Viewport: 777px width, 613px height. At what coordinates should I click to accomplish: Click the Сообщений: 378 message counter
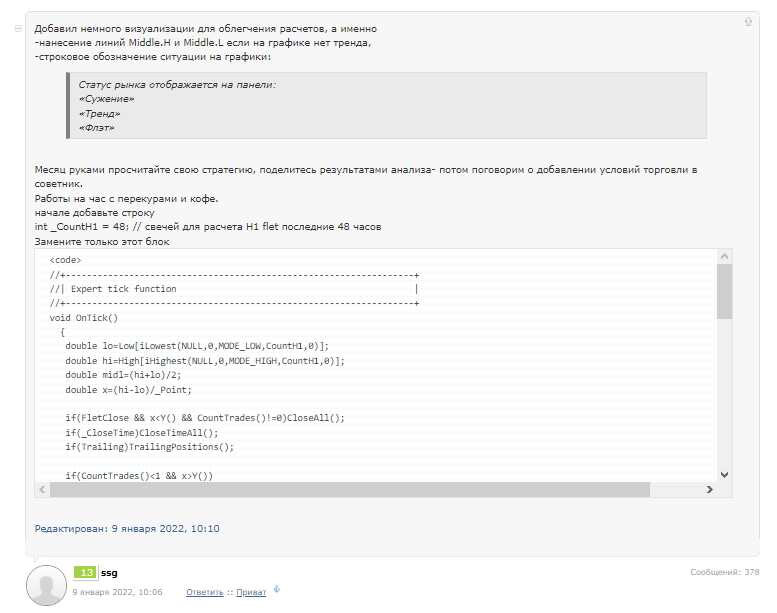pyautogui.click(x=724, y=572)
